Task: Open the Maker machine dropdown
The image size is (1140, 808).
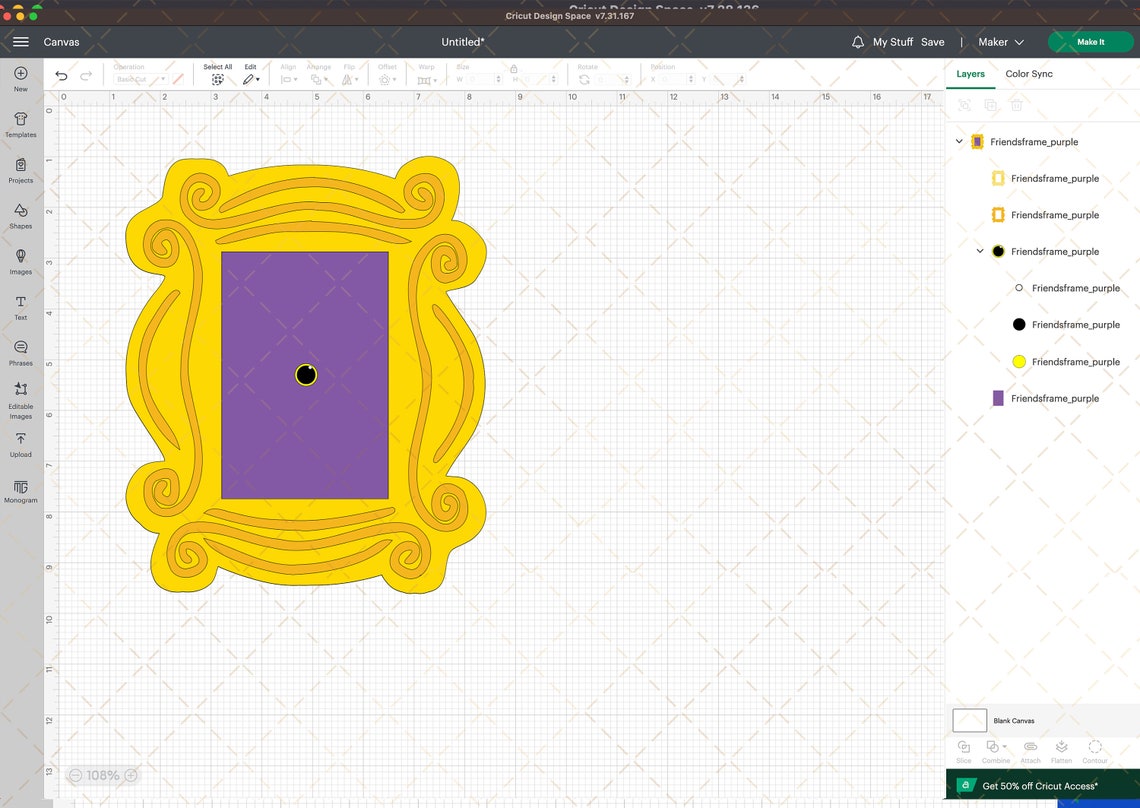Action: pyautogui.click(x=1001, y=42)
